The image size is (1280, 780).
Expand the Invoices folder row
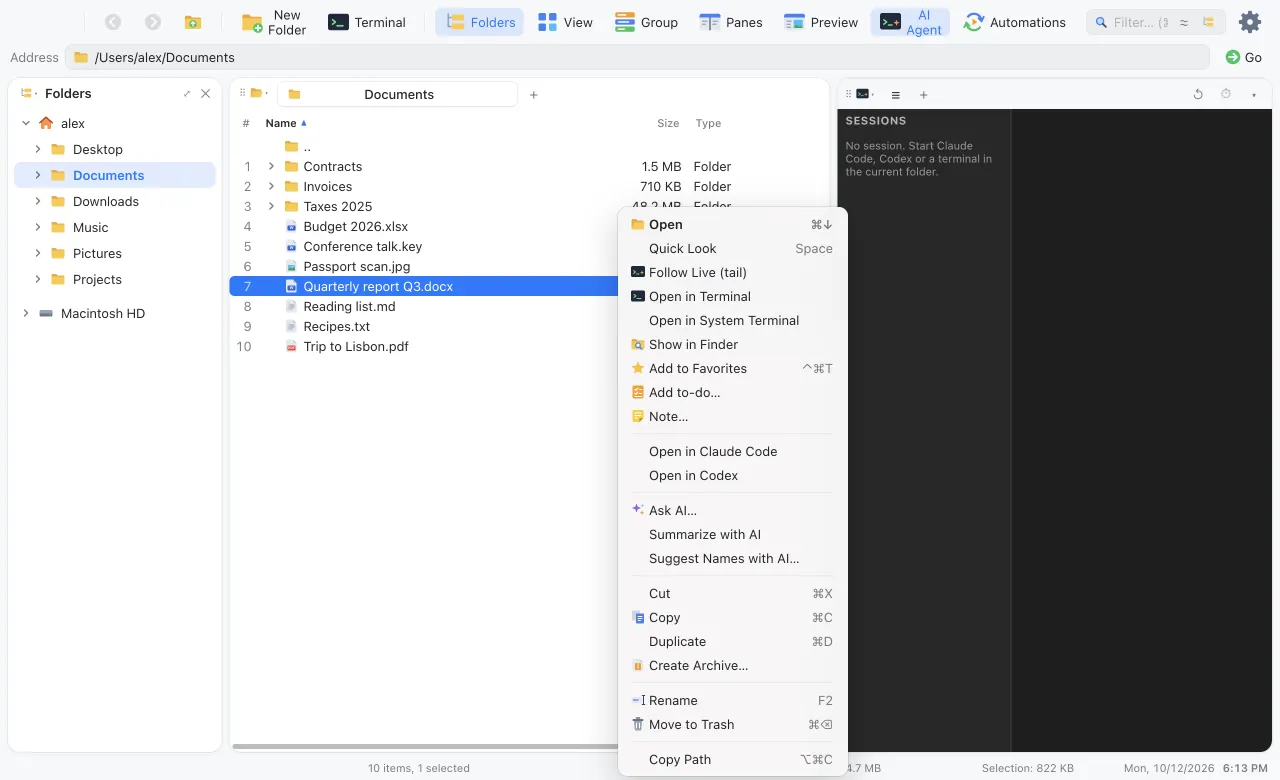click(x=271, y=186)
